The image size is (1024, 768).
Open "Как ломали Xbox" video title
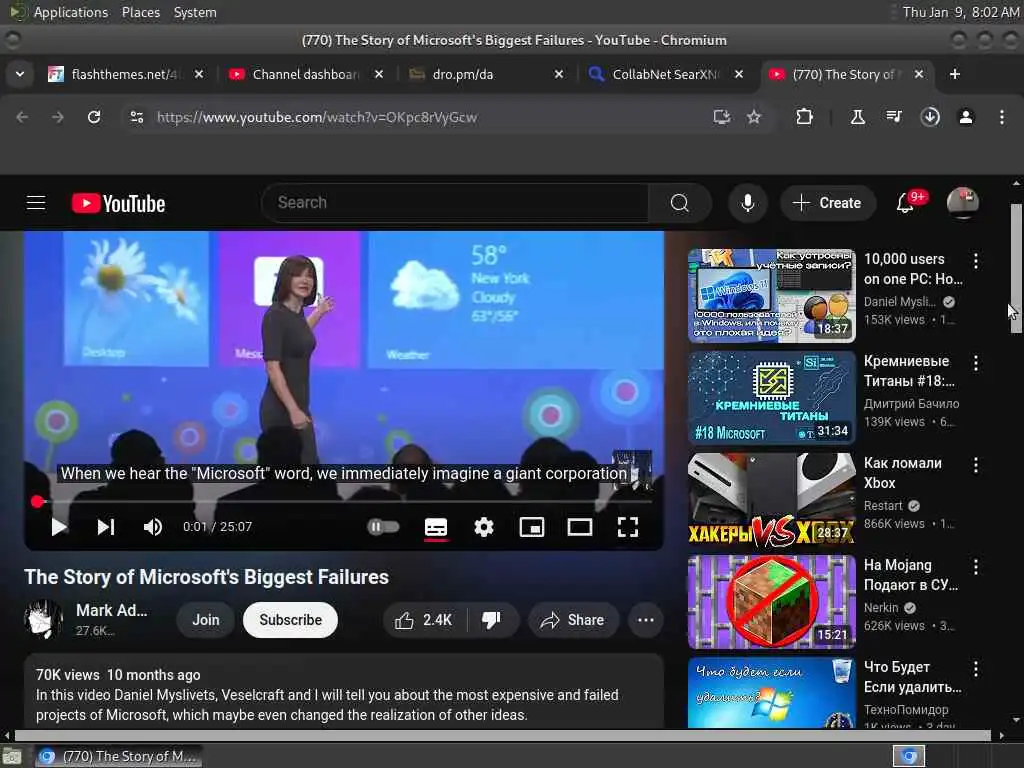903,473
